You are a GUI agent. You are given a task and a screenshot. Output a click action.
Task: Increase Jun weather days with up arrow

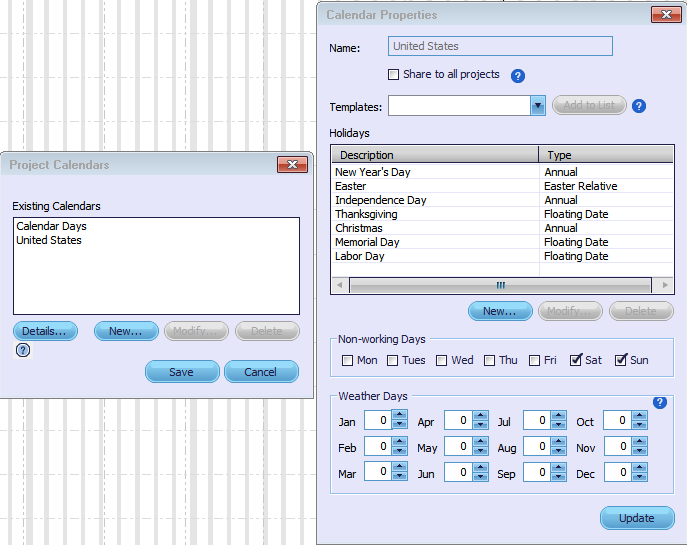point(481,467)
